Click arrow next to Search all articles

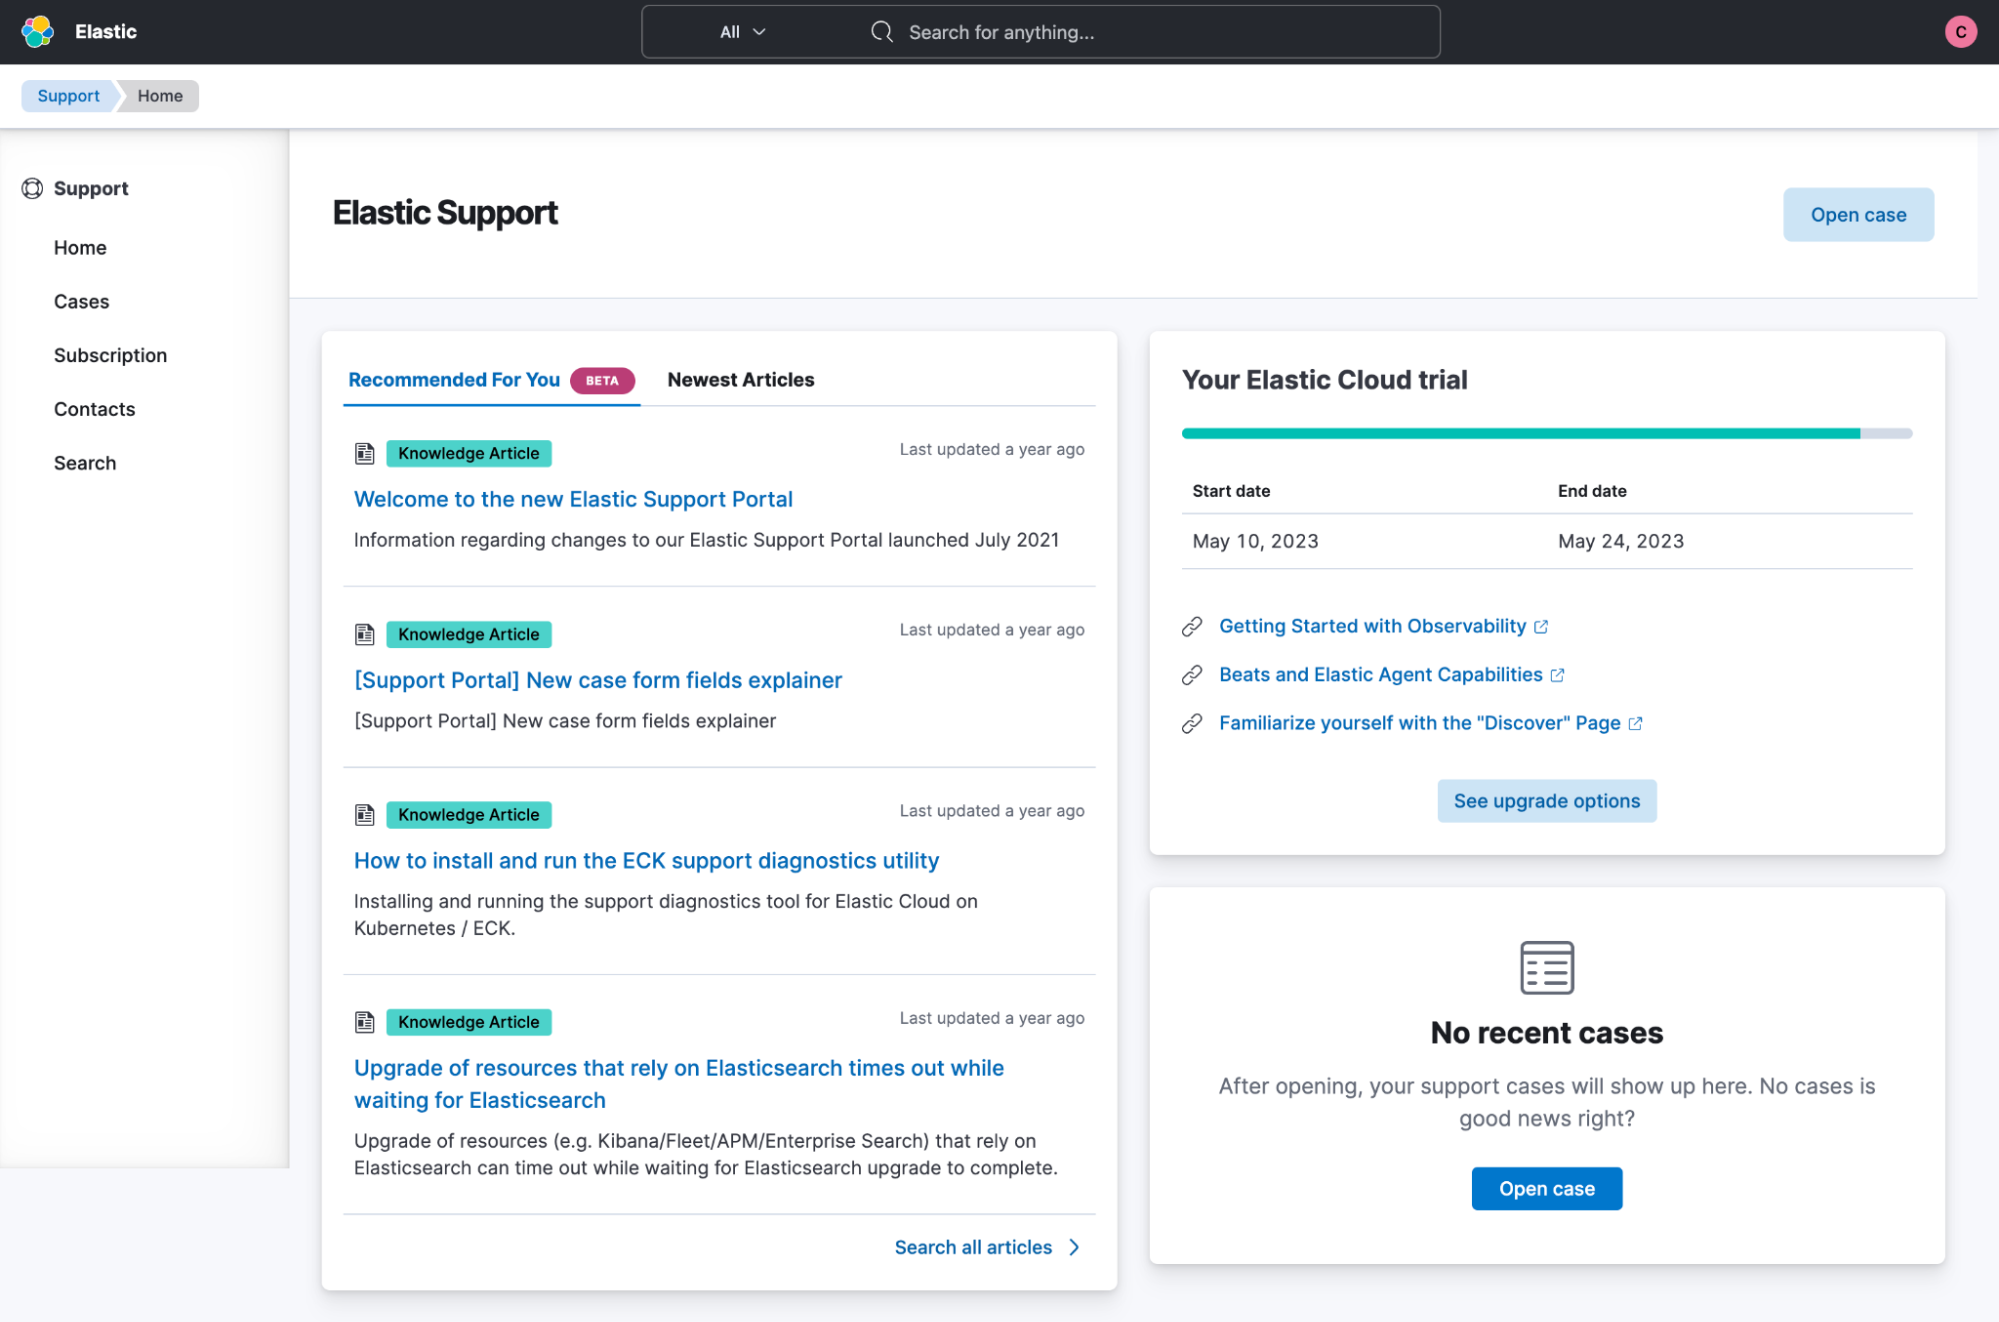pos(1074,1247)
